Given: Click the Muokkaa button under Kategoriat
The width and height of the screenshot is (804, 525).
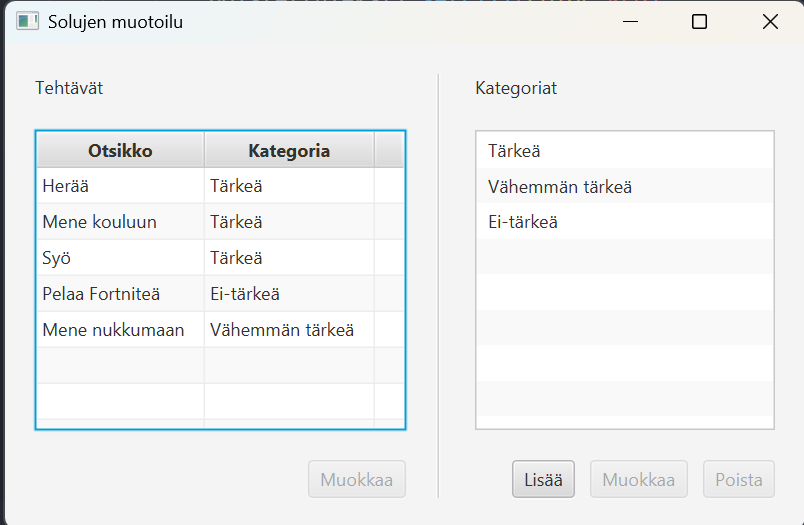Looking at the screenshot, I should pos(639,480).
